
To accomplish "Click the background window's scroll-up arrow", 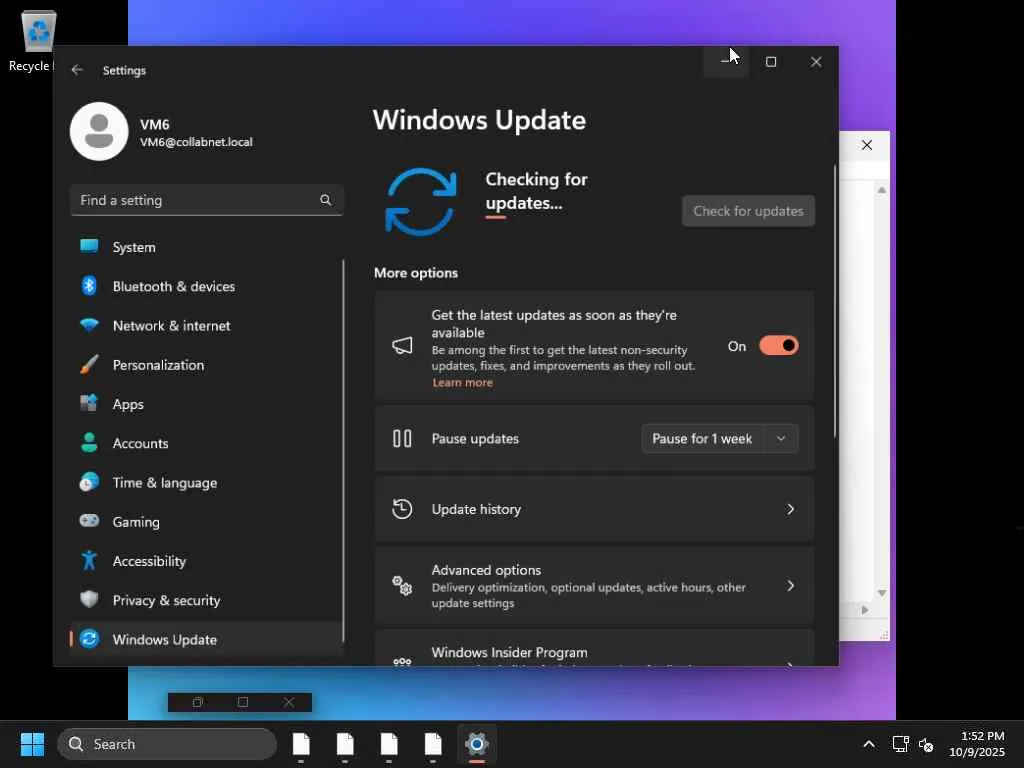I will click(882, 190).
